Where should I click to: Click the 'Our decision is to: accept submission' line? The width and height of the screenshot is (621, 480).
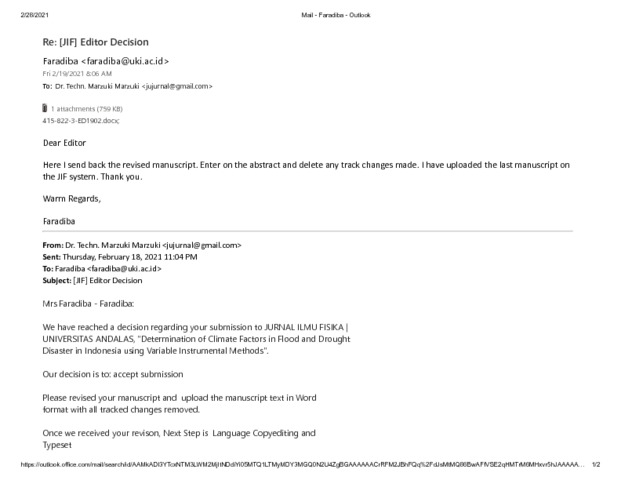[113, 374]
